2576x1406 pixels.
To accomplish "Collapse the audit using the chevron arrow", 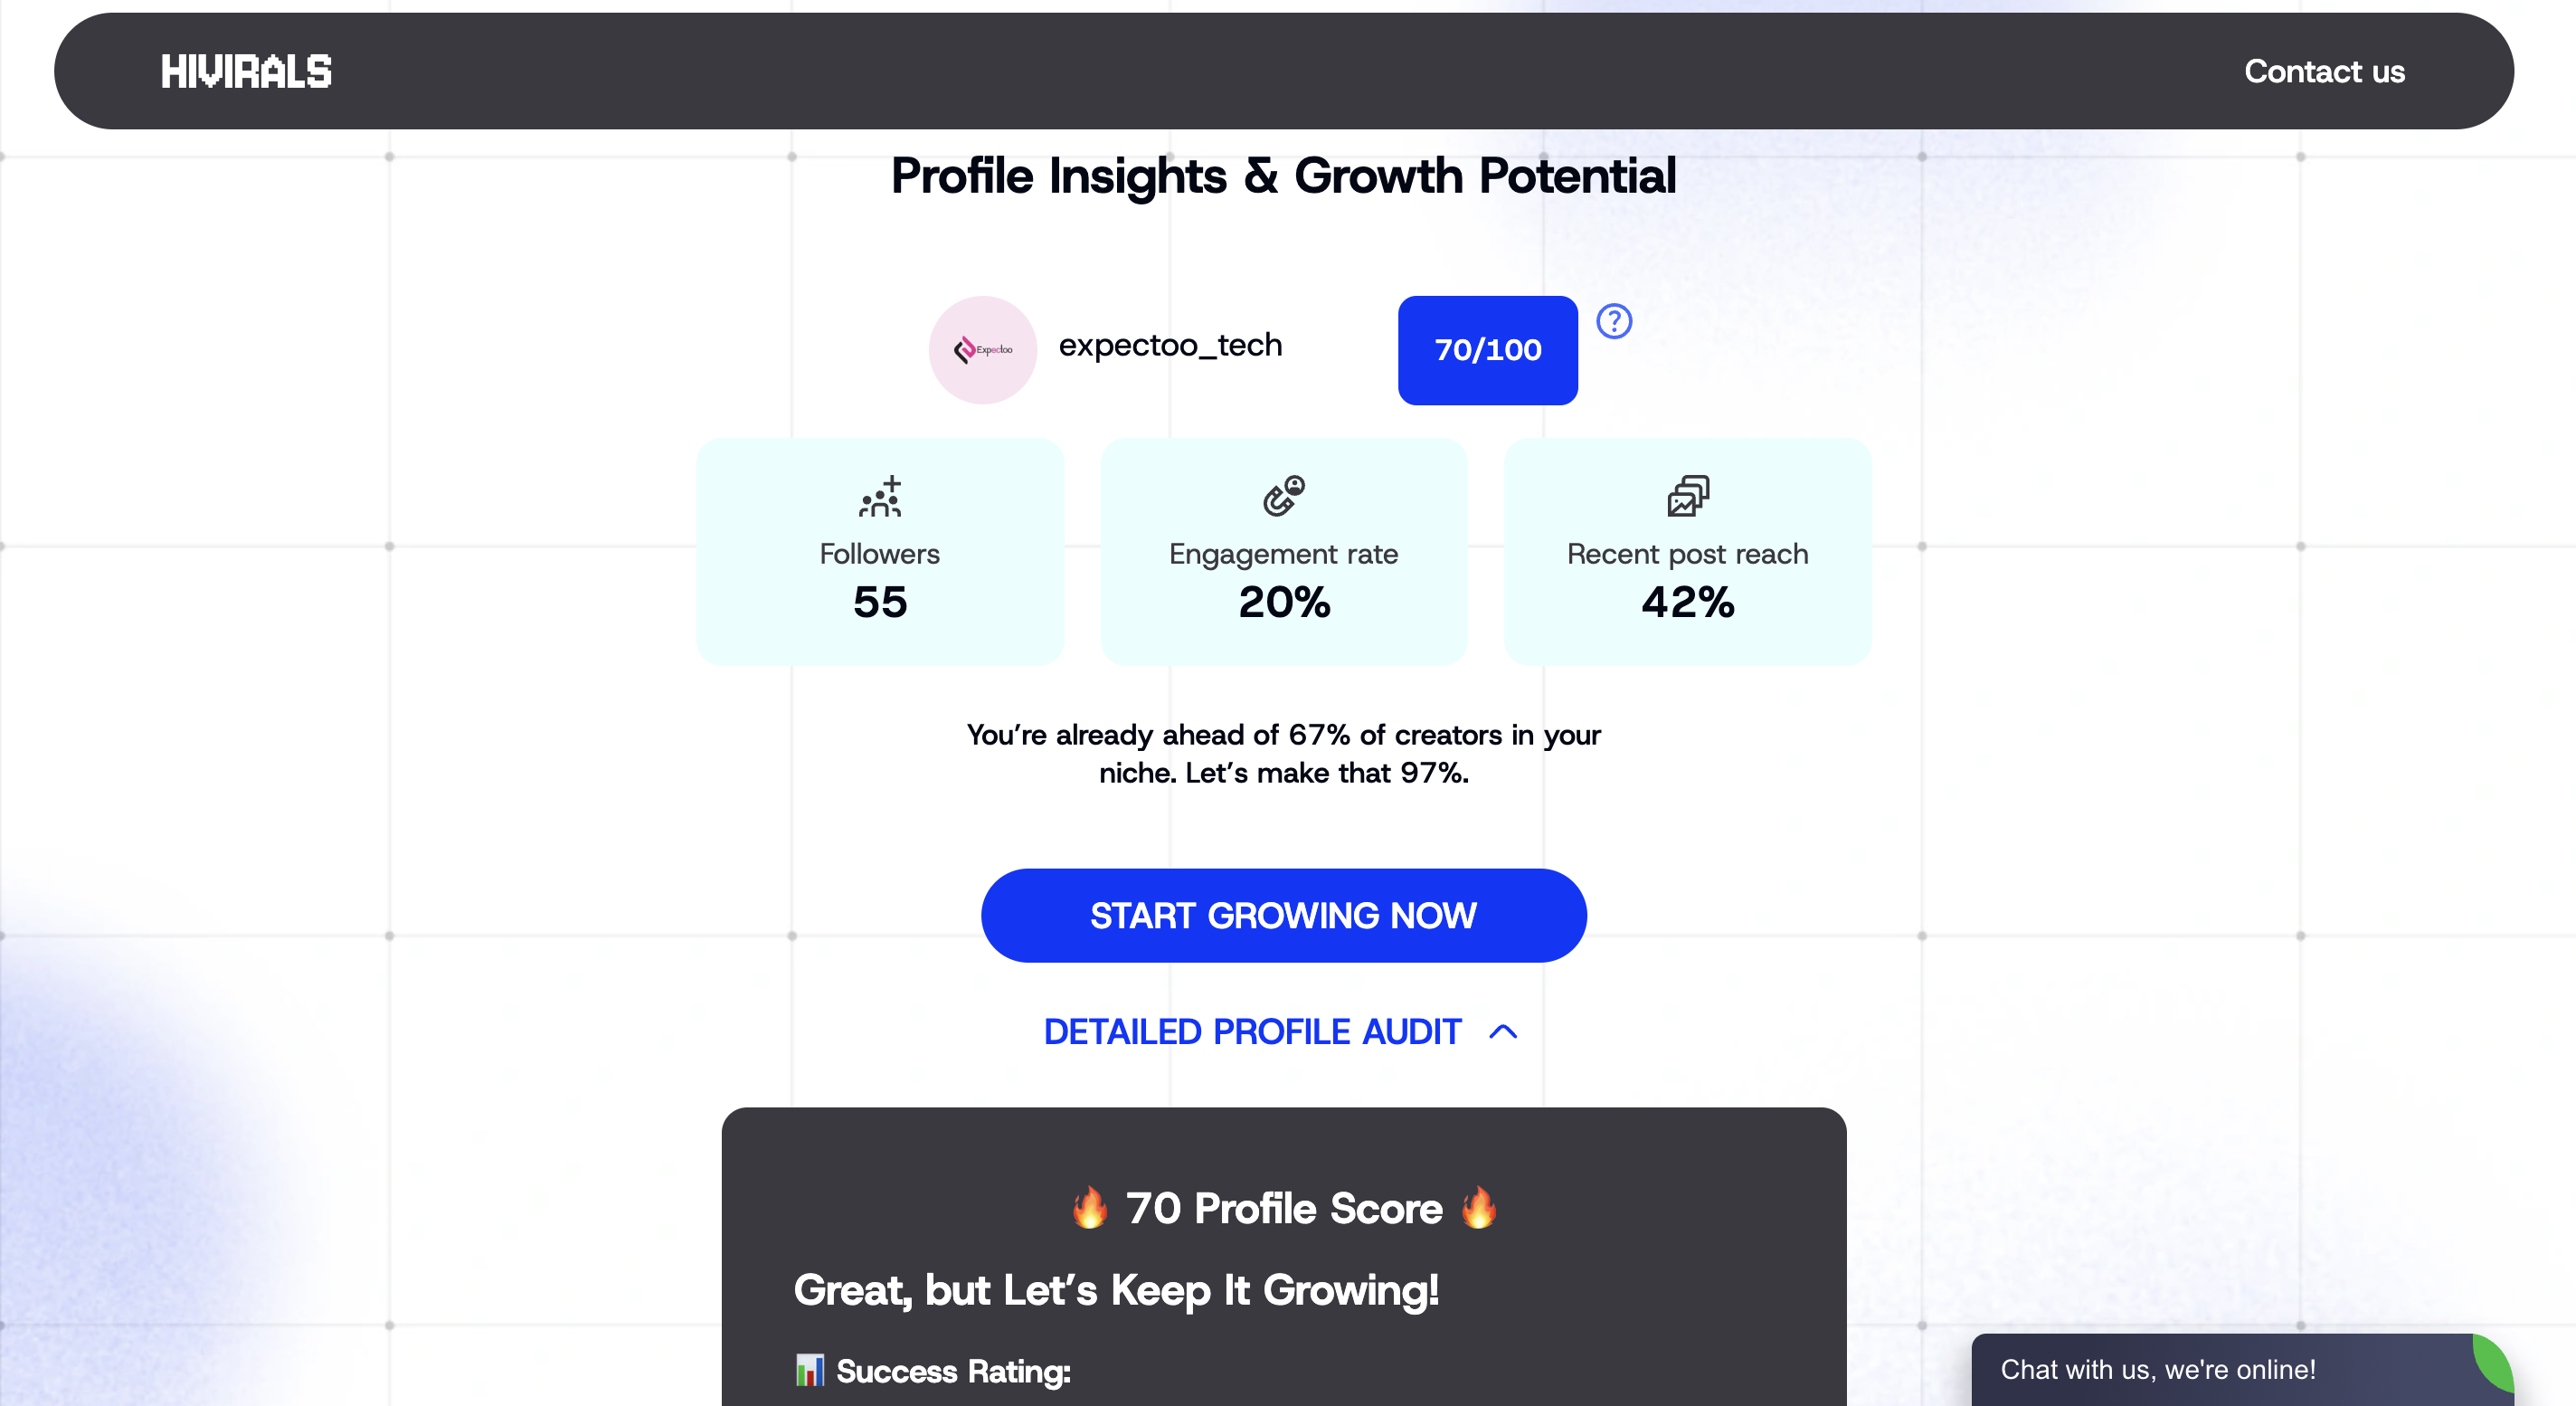I will 1503,1032.
